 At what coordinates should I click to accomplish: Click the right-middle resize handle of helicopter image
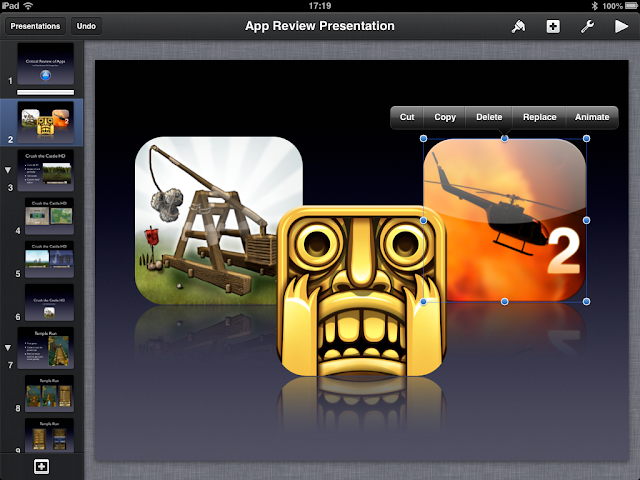pos(587,220)
